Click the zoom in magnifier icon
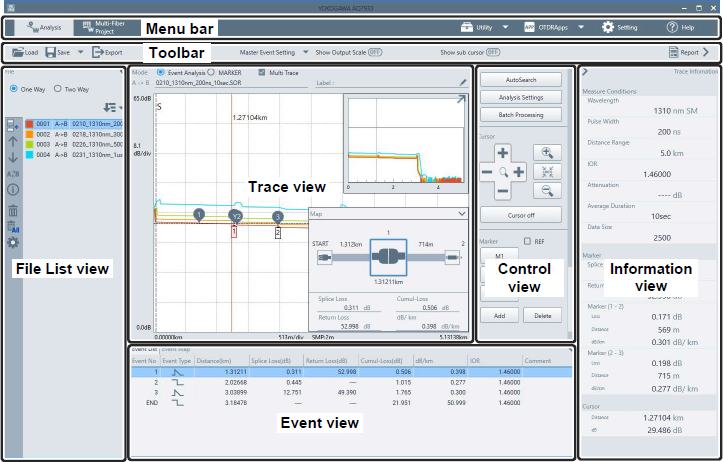 point(547,153)
